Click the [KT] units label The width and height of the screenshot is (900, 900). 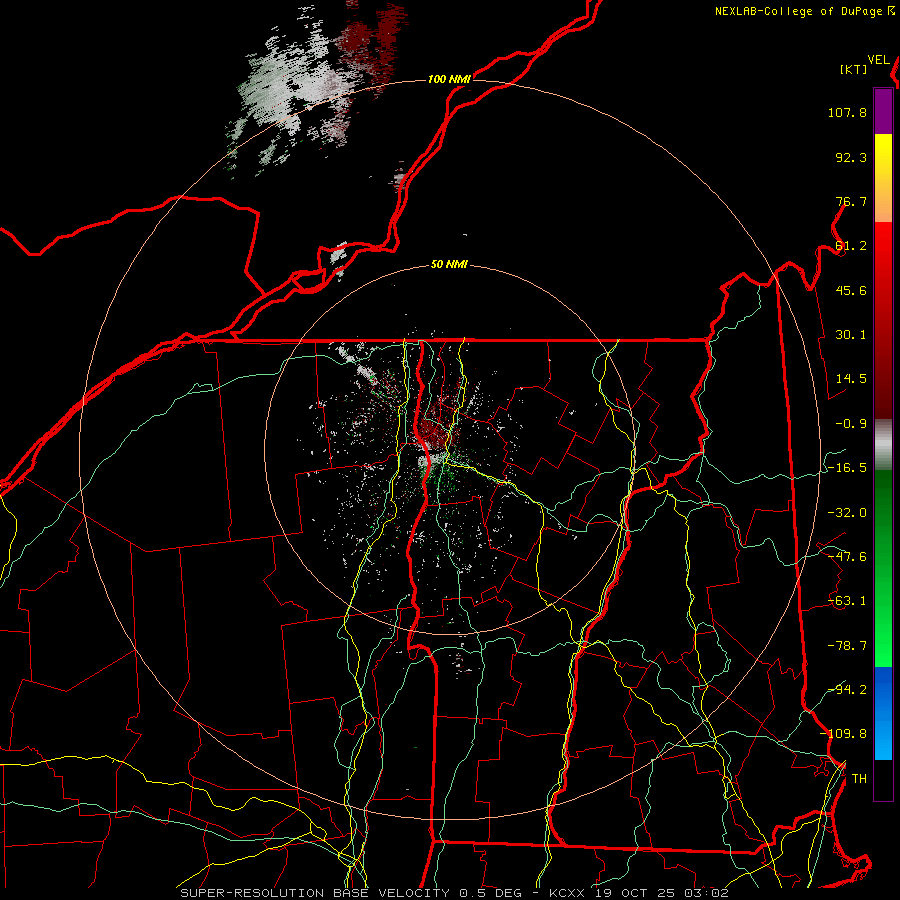point(854,69)
